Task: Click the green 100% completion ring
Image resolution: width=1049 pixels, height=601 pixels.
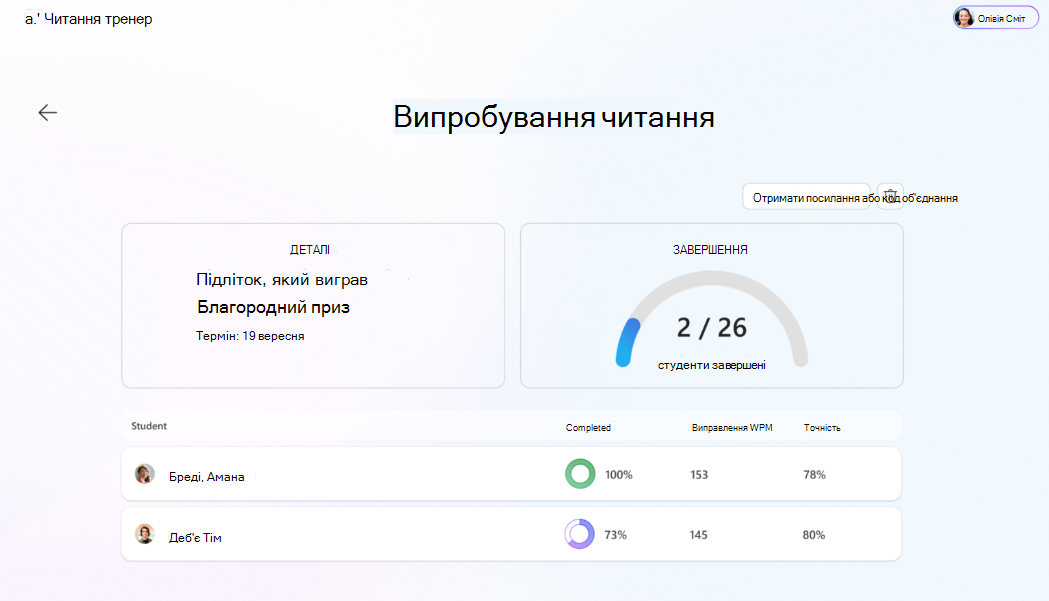Action: [x=580, y=474]
